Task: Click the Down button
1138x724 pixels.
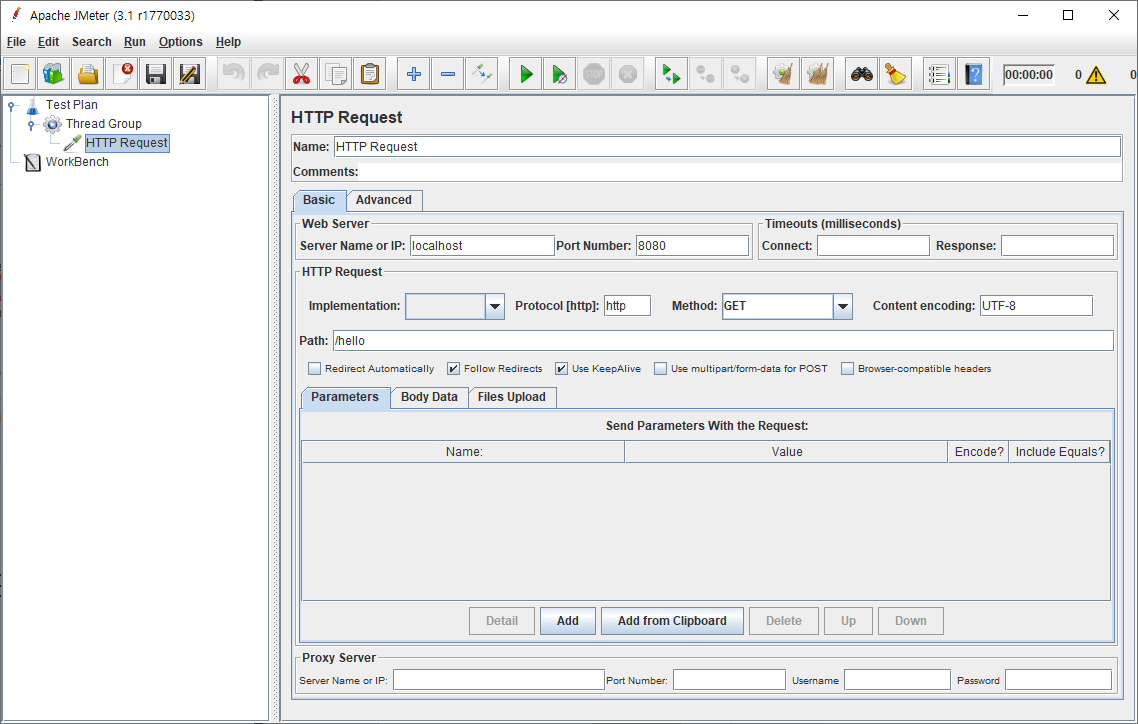Action: tap(911, 621)
